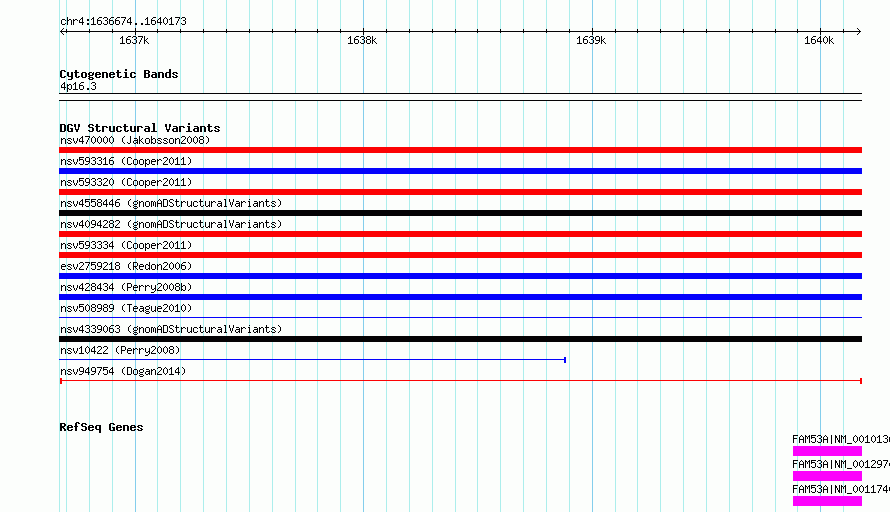Click the chr4:1636674..1640173 position label

[123, 21]
